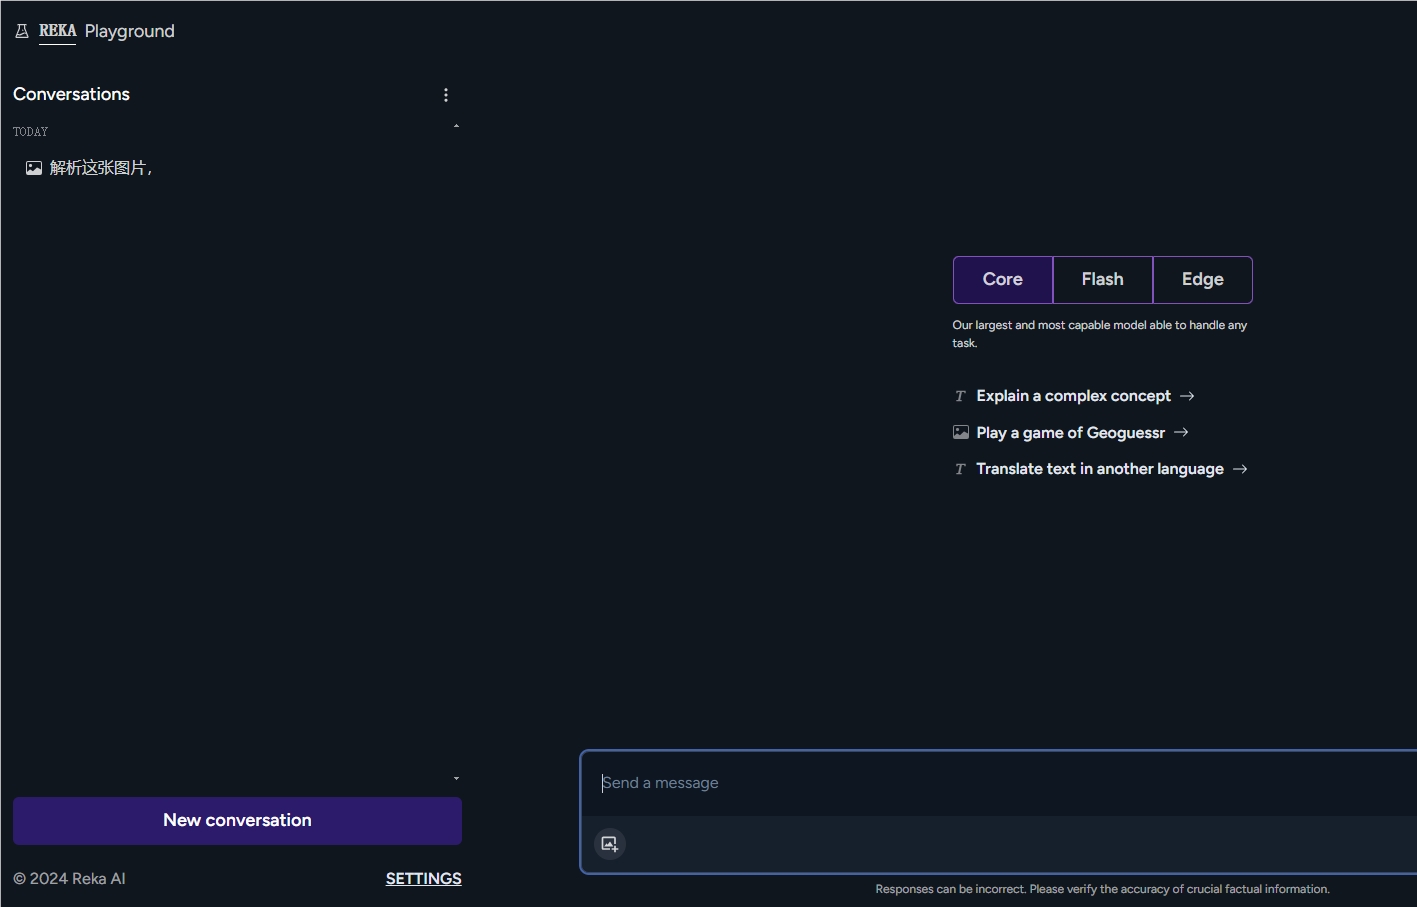Viewport: 1417px width, 907px height.
Task: Click the text icon beside Translate text in another language
Action: tap(960, 469)
